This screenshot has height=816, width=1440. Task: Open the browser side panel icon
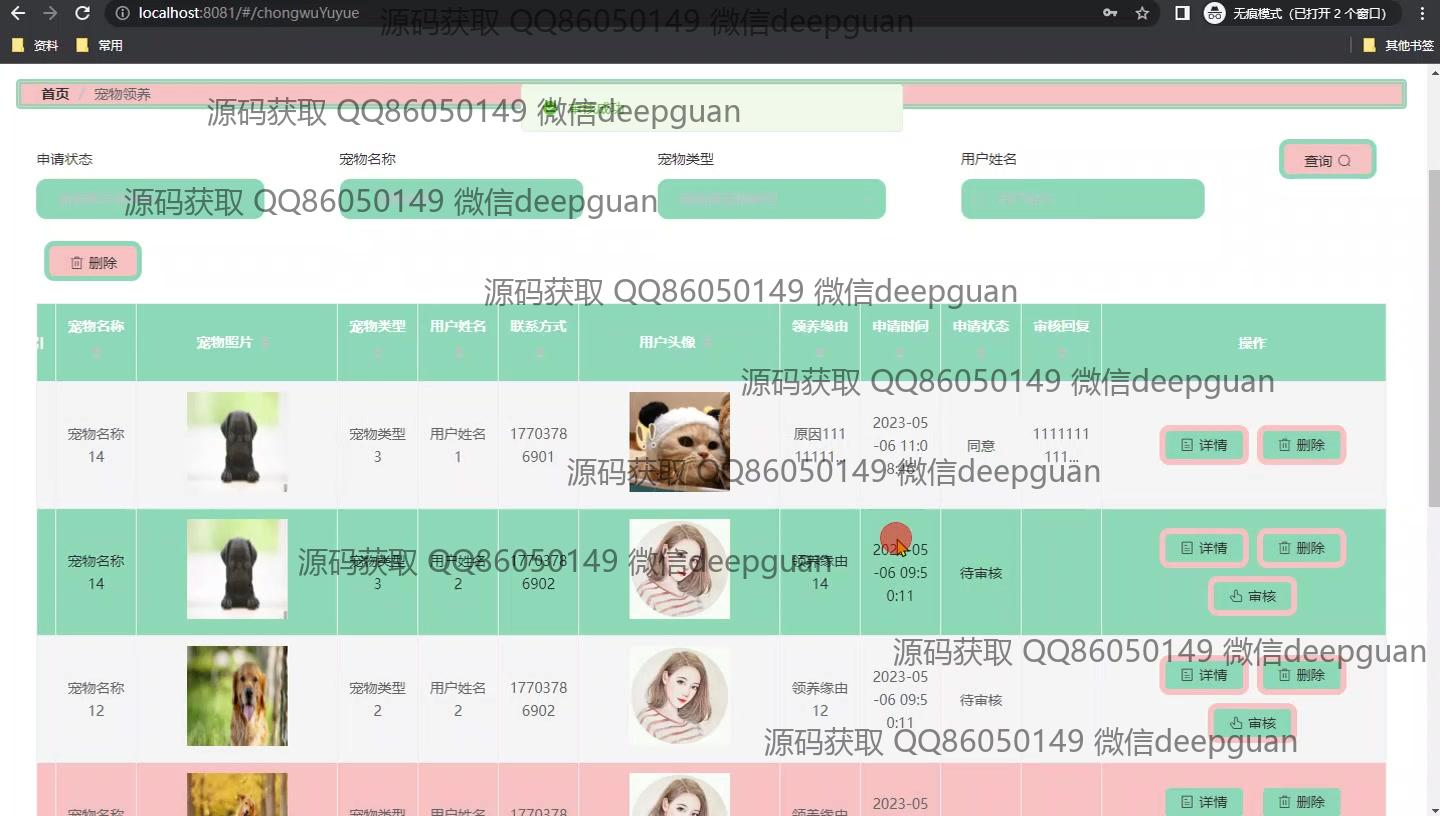[1182, 14]
